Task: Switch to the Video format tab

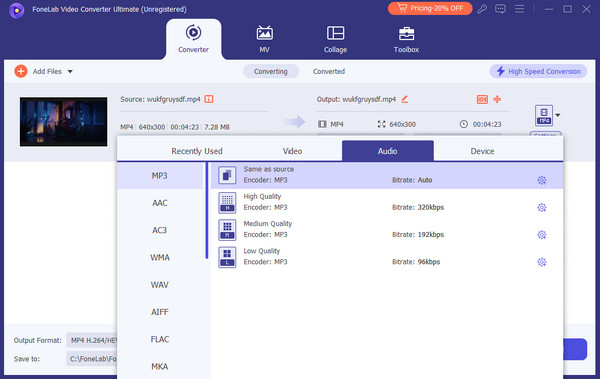Action: [x=292, y=151]
